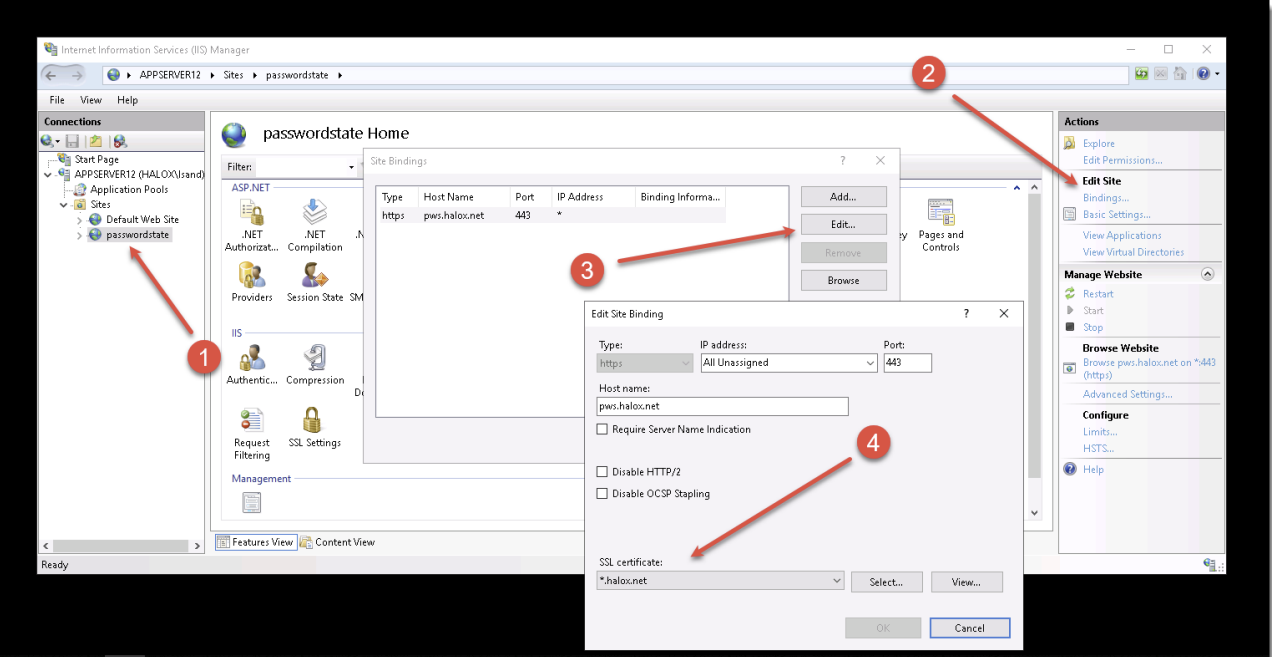
Task: Open the disabled Type dropdown showing https
Action: (x=645, y=363)
